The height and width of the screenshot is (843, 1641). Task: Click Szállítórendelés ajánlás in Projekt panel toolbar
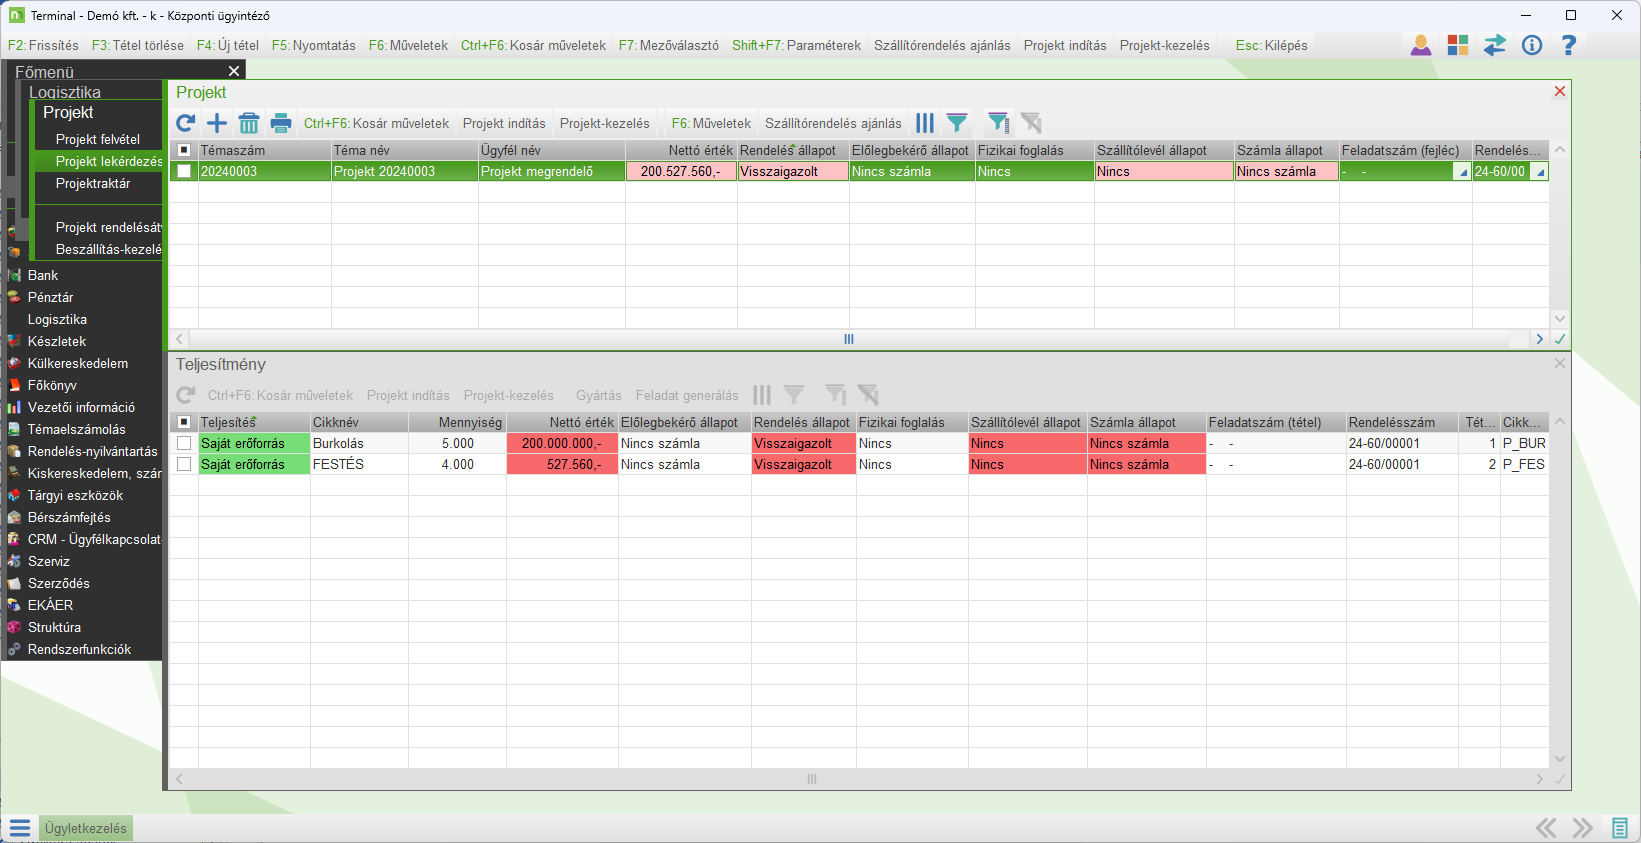(833, 123)
